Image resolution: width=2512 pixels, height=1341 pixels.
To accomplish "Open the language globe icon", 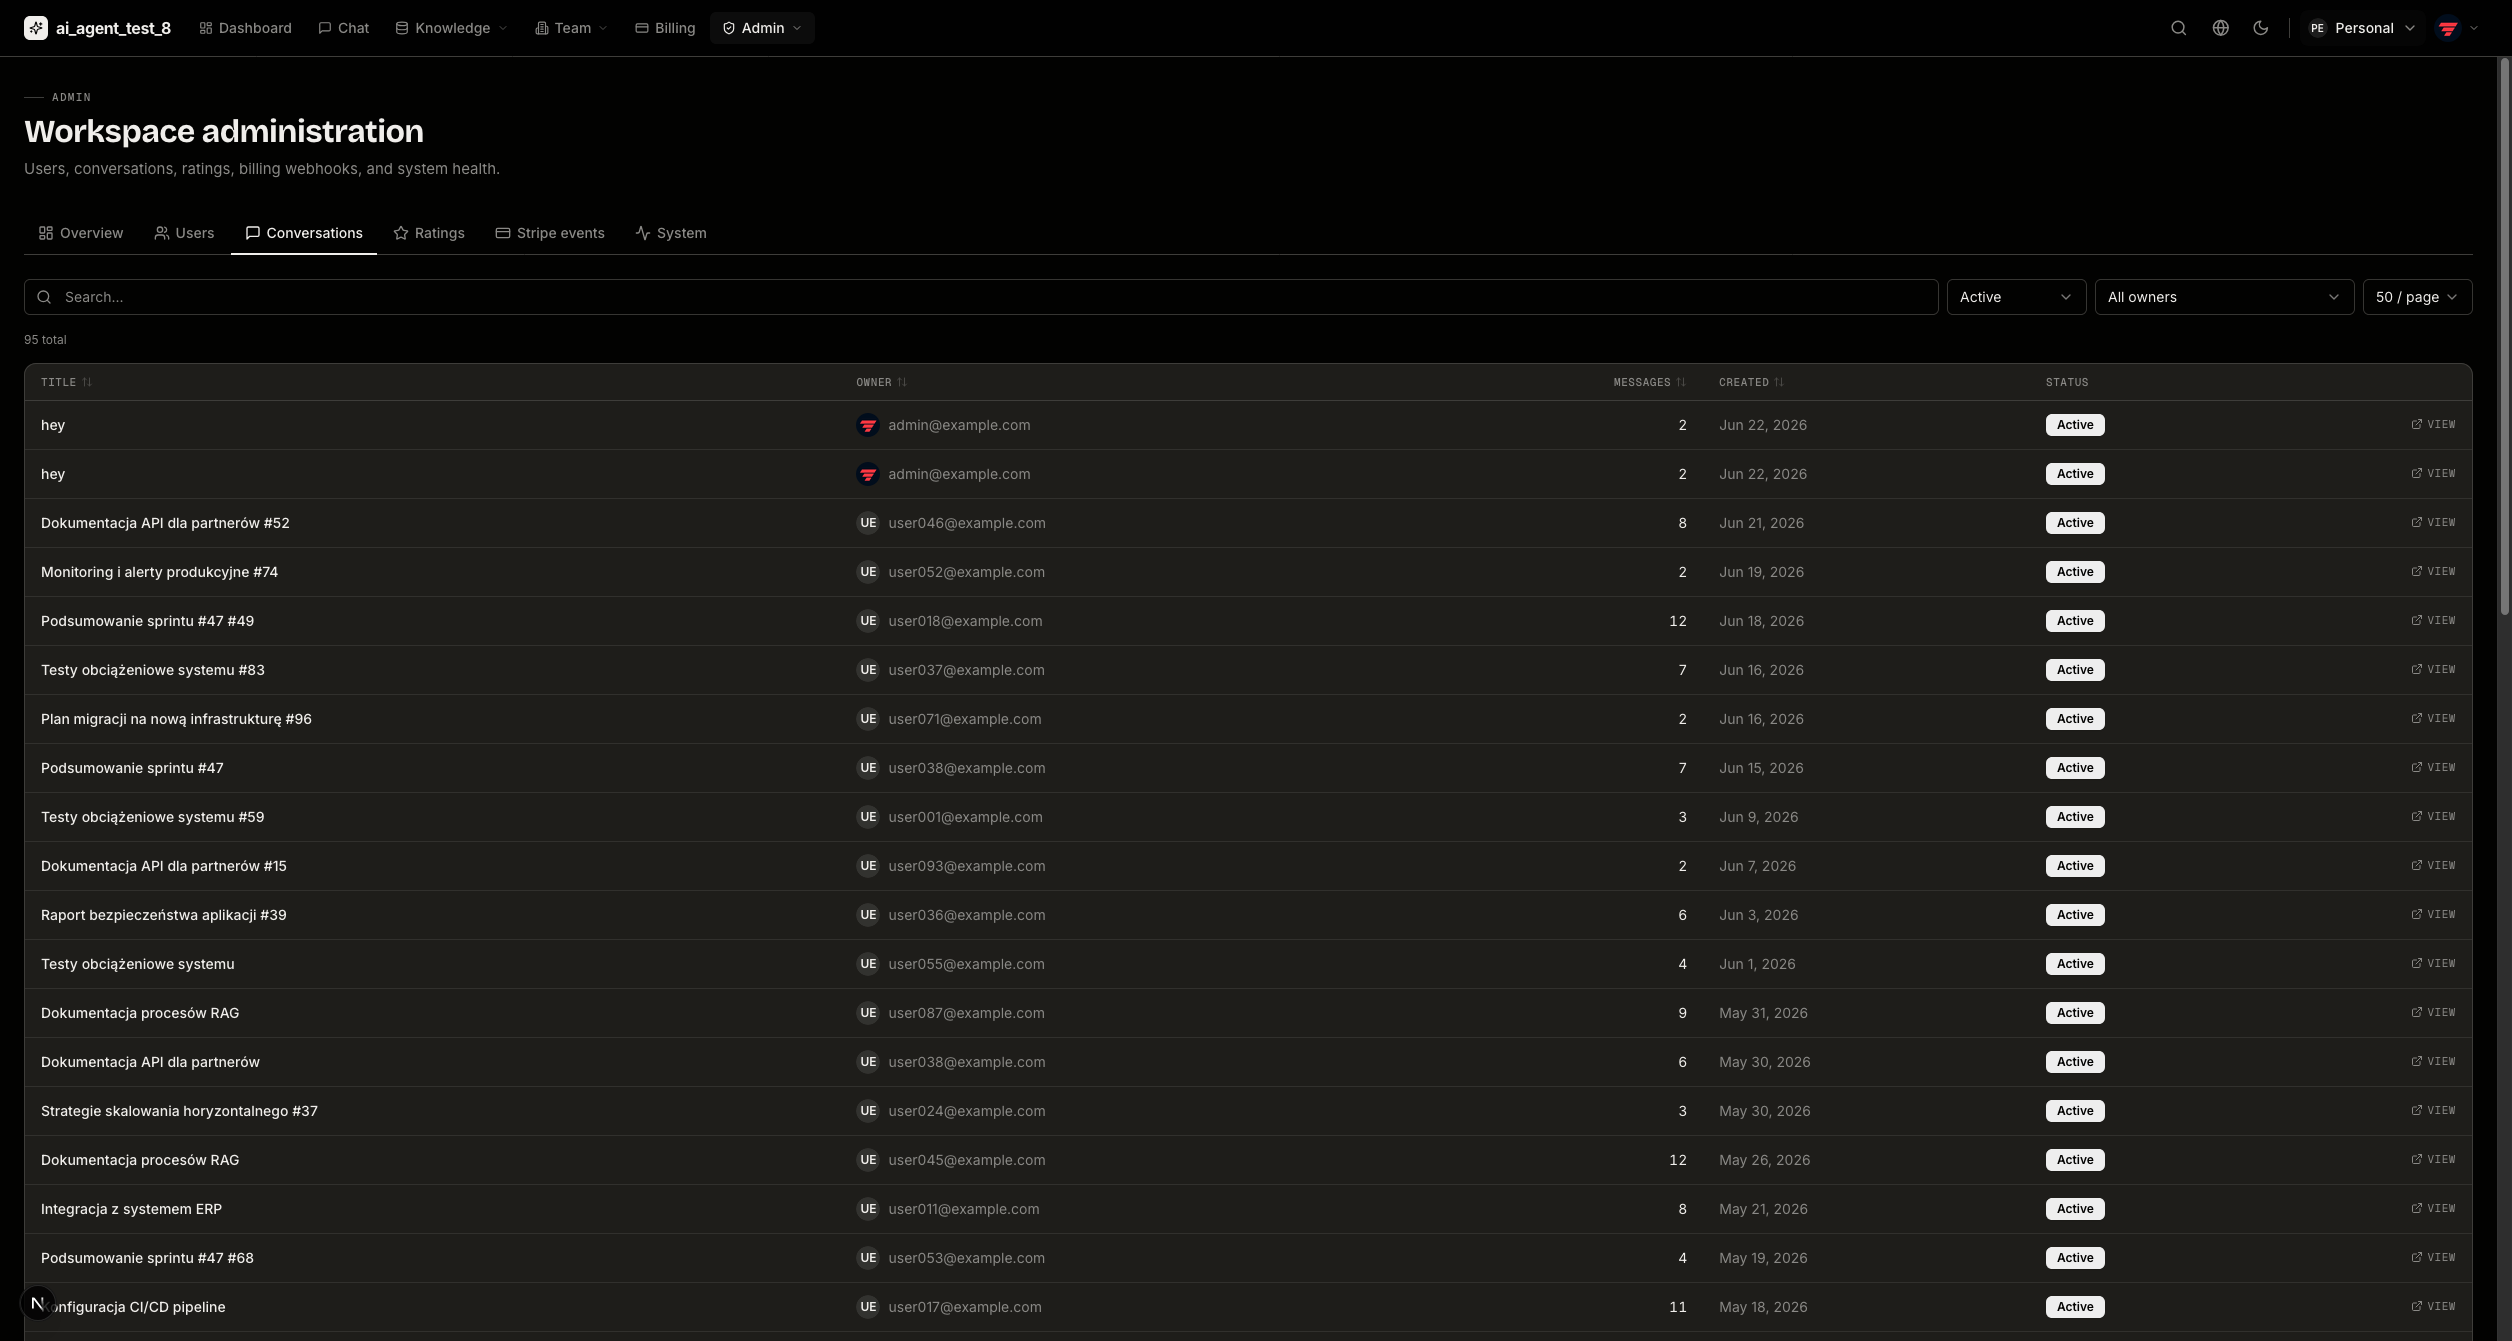I will click(x=2220, y=28).
